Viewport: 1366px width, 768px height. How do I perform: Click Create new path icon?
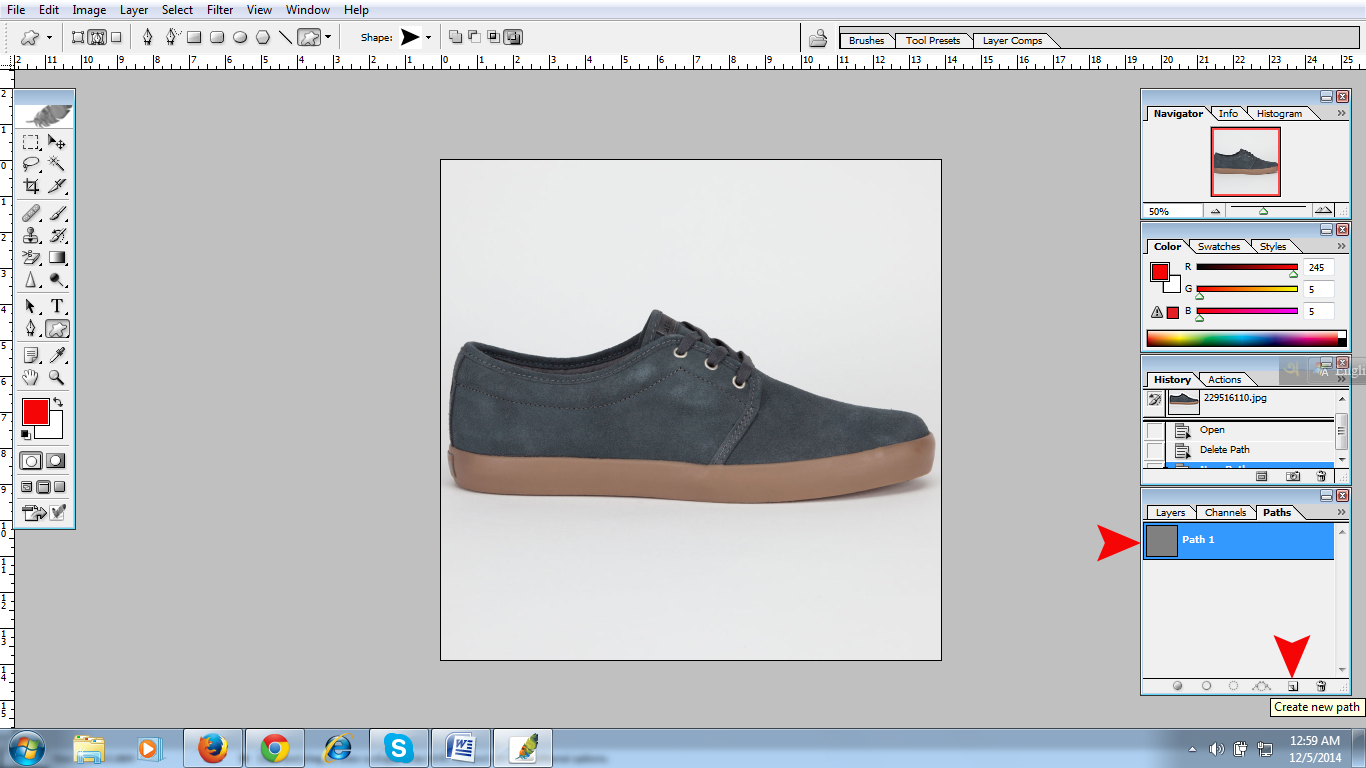[1292, 686]
